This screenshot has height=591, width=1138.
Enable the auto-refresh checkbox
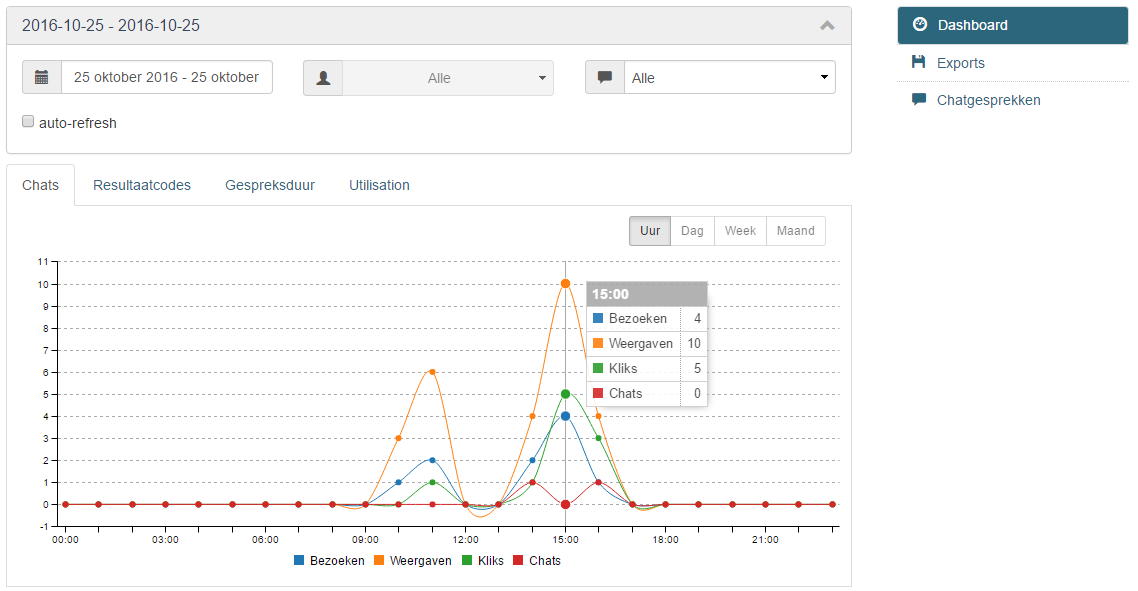[28, 121]
